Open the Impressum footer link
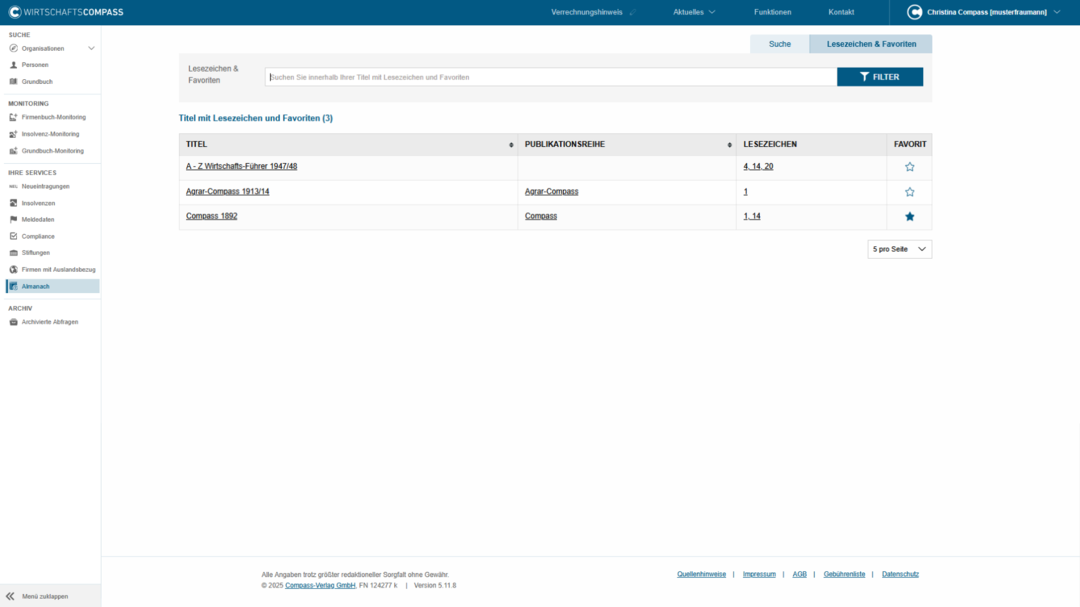 (759, 574)
